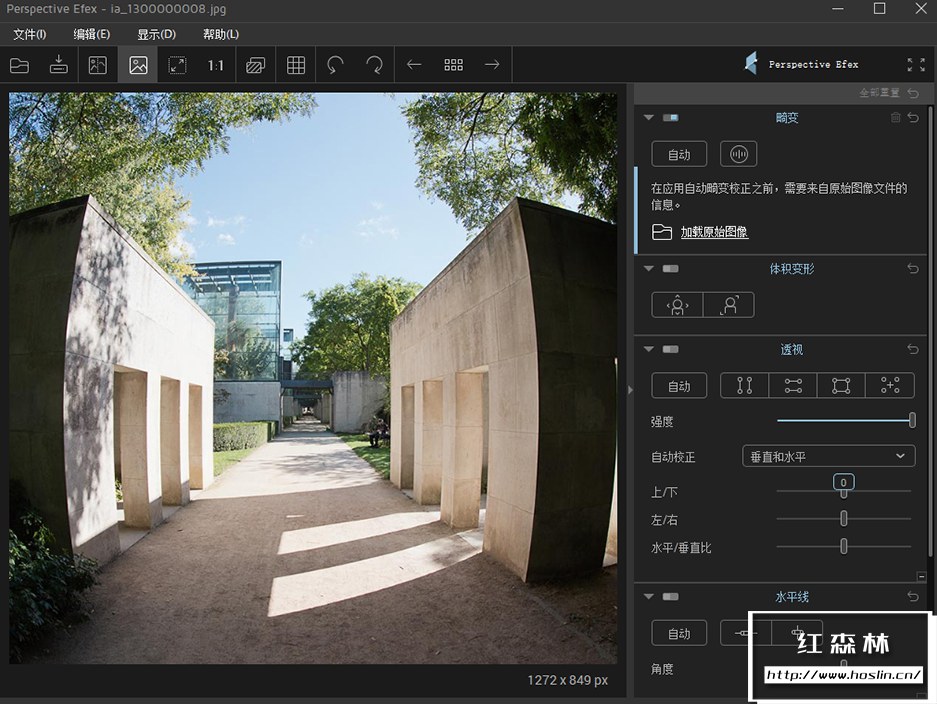Click the 左/右 slider handle

click(x=844, y=518)
